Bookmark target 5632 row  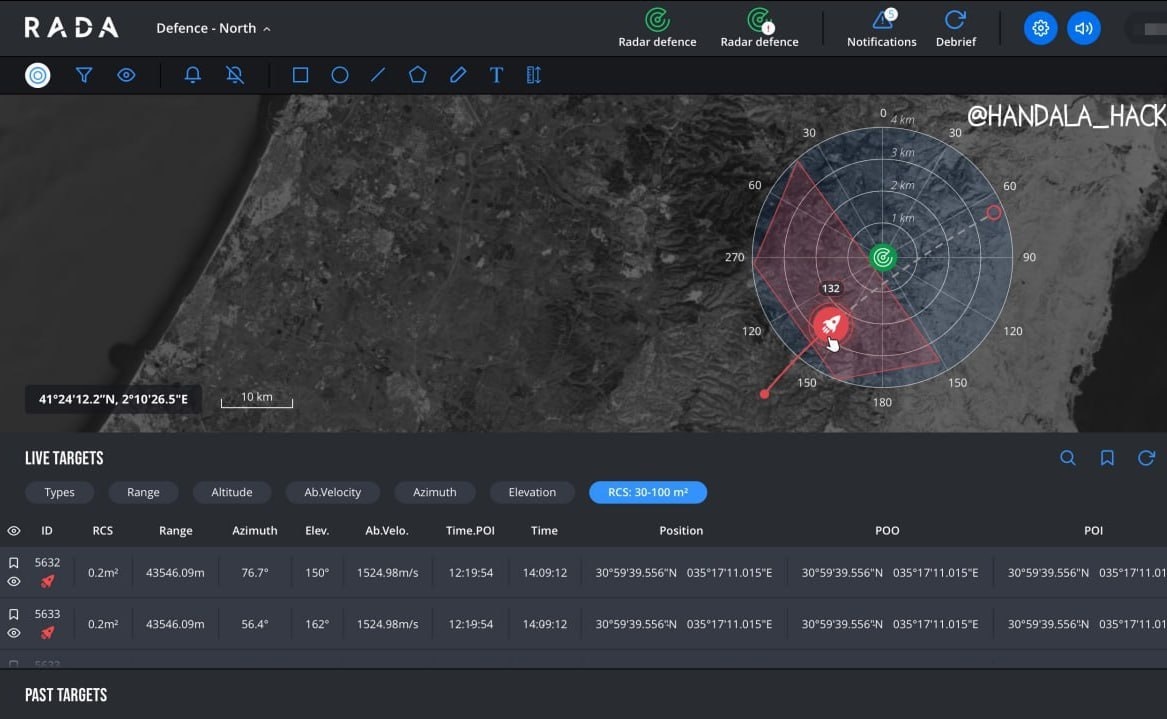(14, 563)
